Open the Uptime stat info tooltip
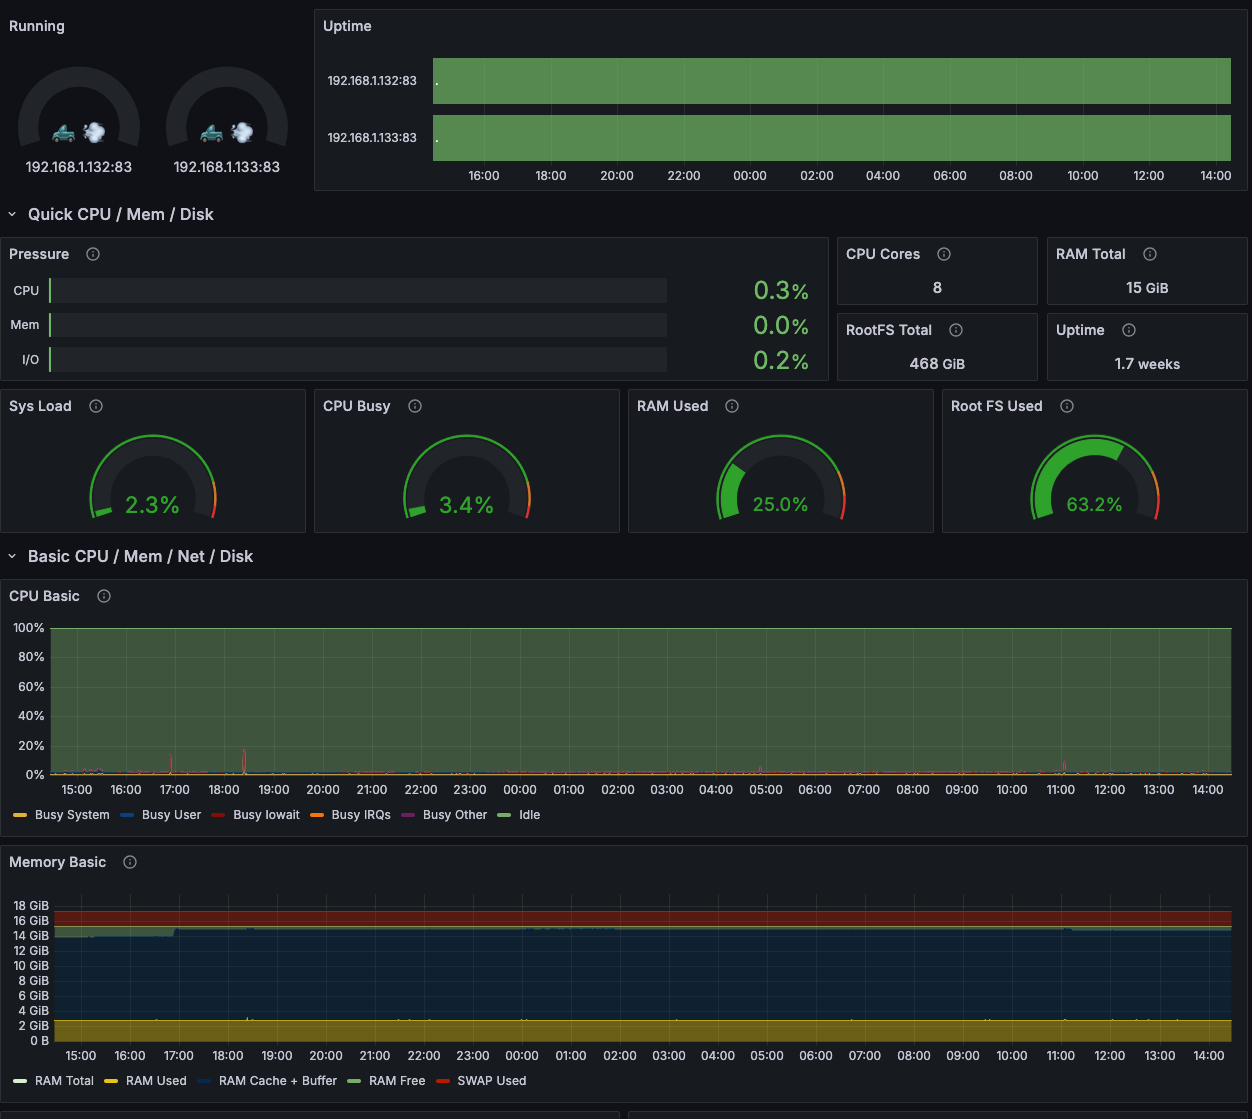The height and width of the screenshot is (1119, 1252). point(1128,330)
